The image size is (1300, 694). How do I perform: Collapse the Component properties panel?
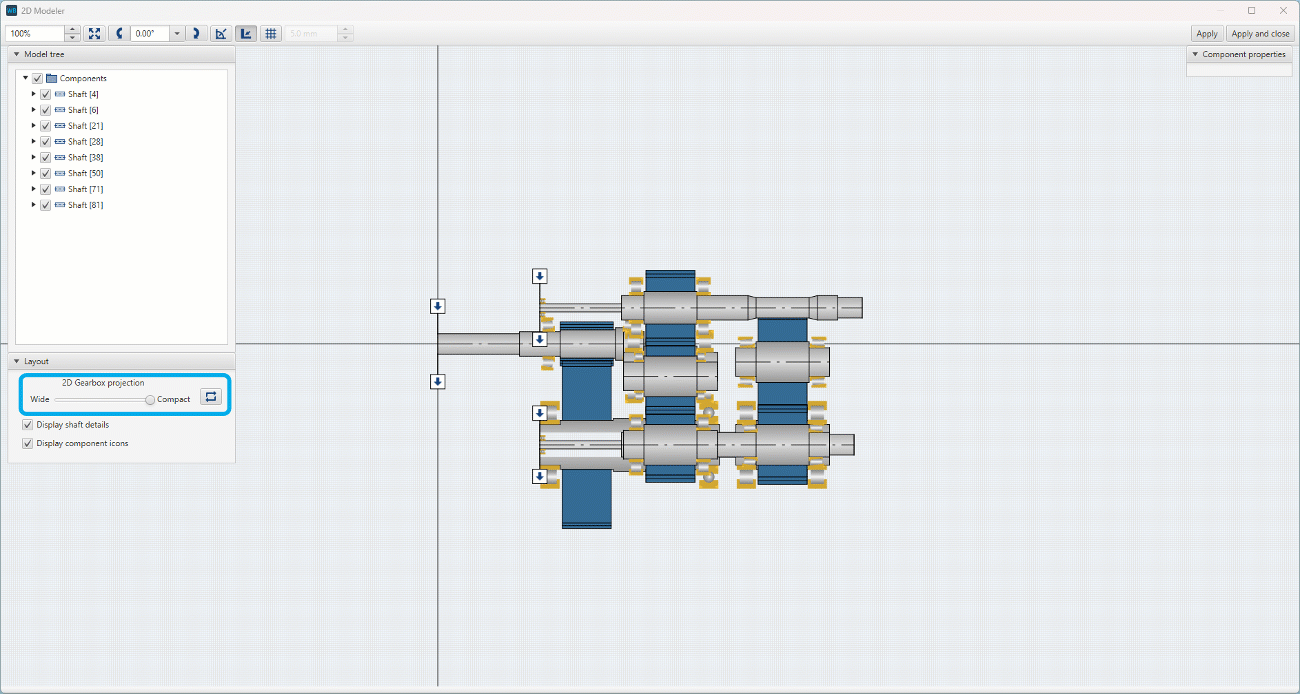1195,55
